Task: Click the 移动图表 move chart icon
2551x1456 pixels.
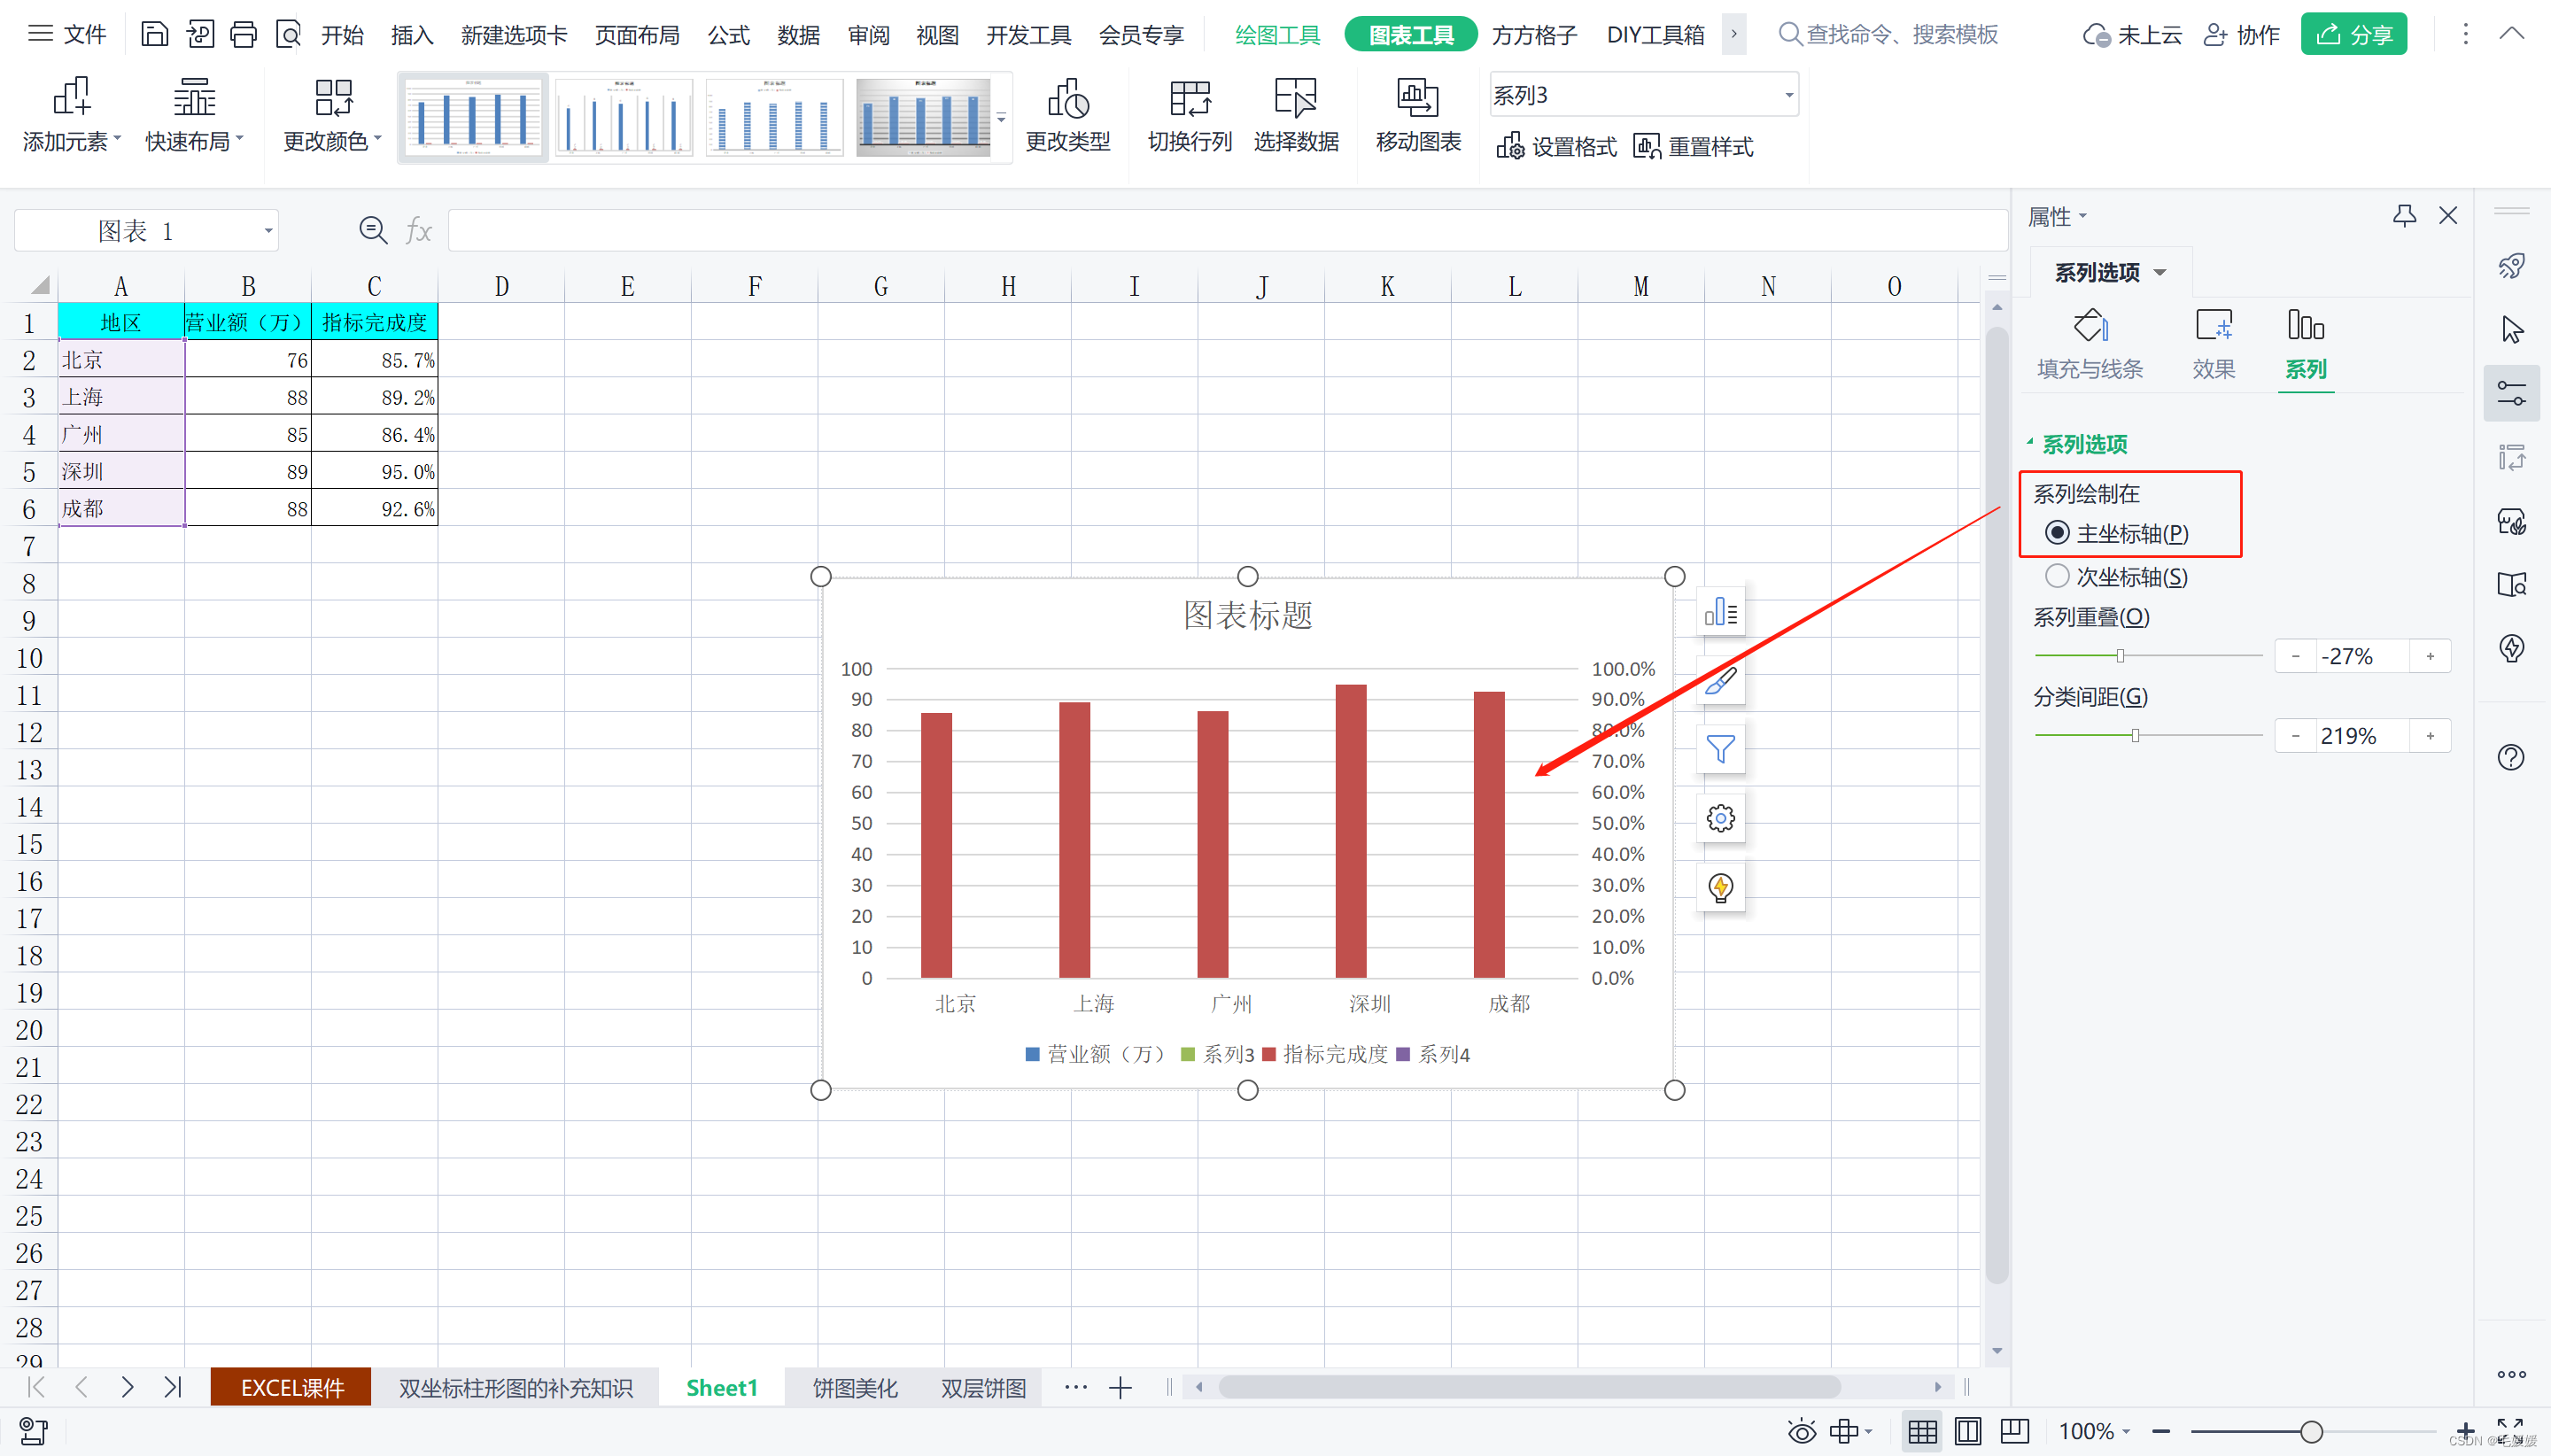Action: click(1417, 115)
